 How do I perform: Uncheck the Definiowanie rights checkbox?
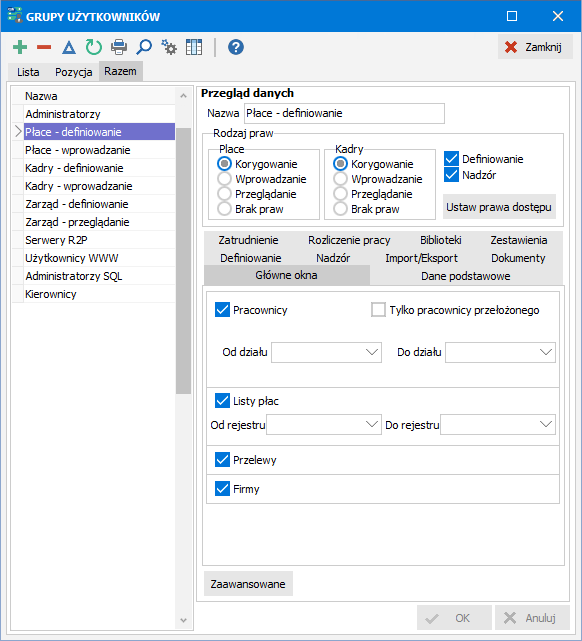(452, 159)
